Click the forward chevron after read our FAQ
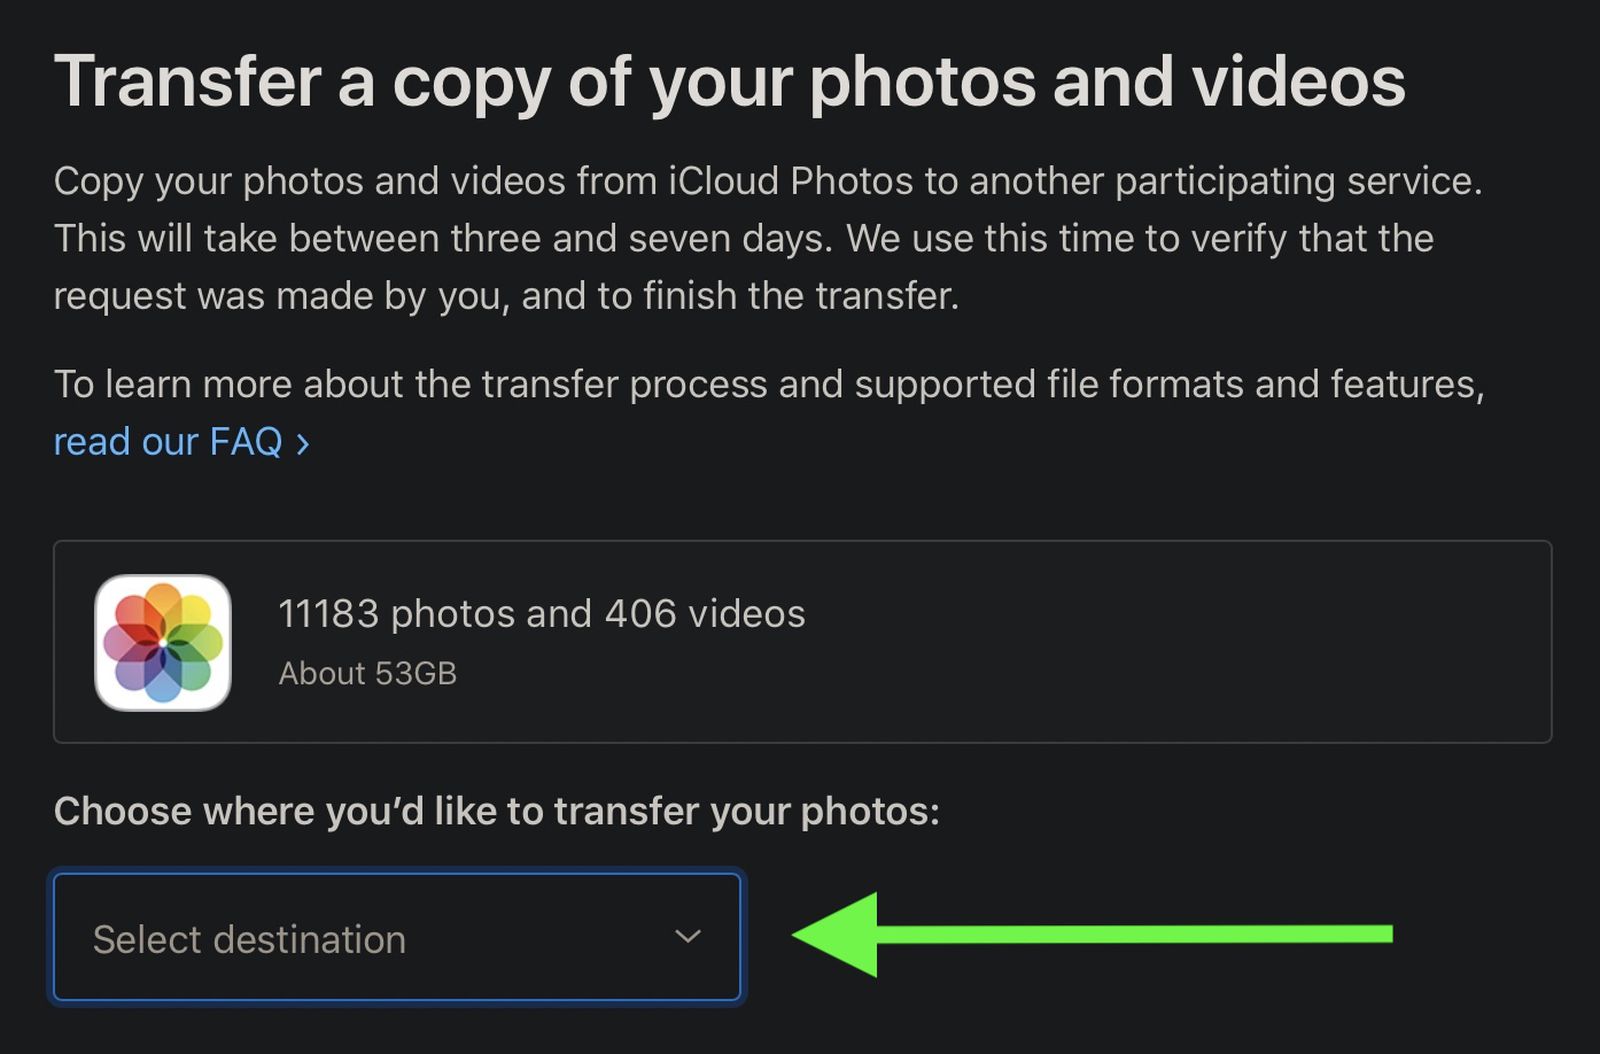The image size is (1600, 1054). (302, 441)
